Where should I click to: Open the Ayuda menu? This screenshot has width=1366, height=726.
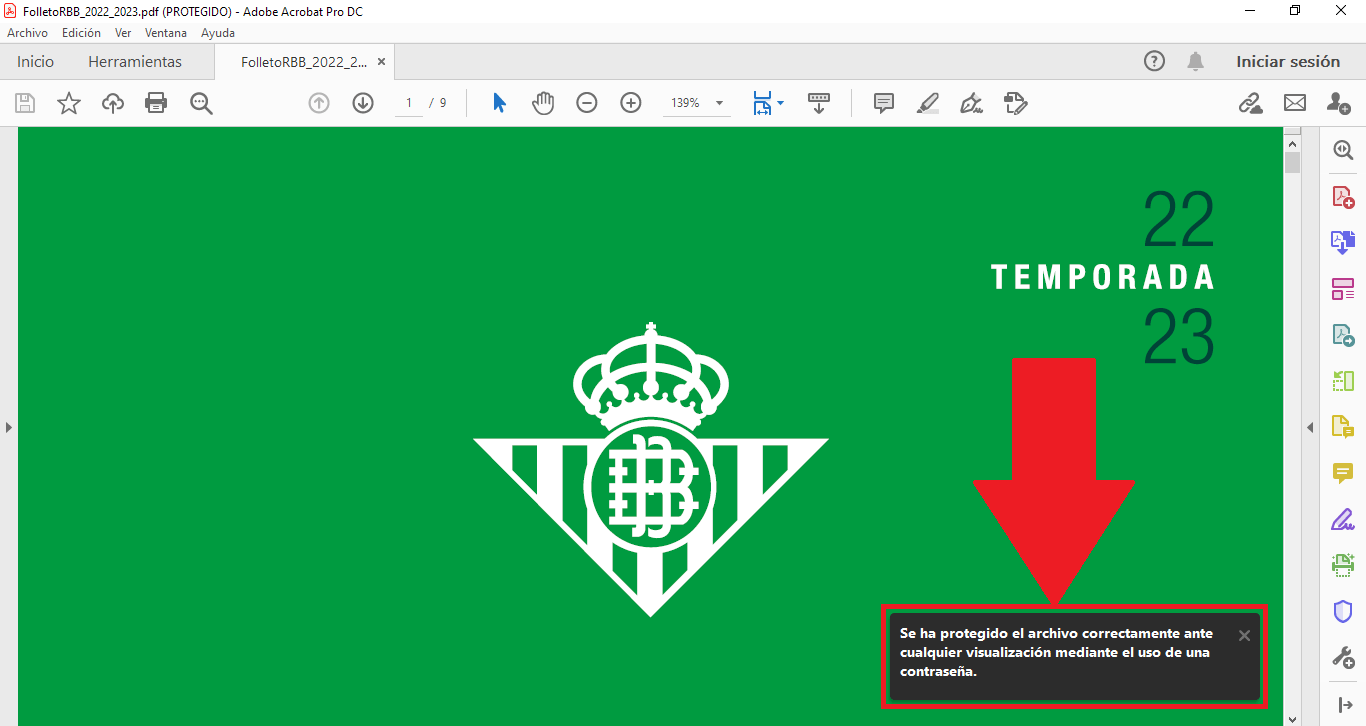218,33
